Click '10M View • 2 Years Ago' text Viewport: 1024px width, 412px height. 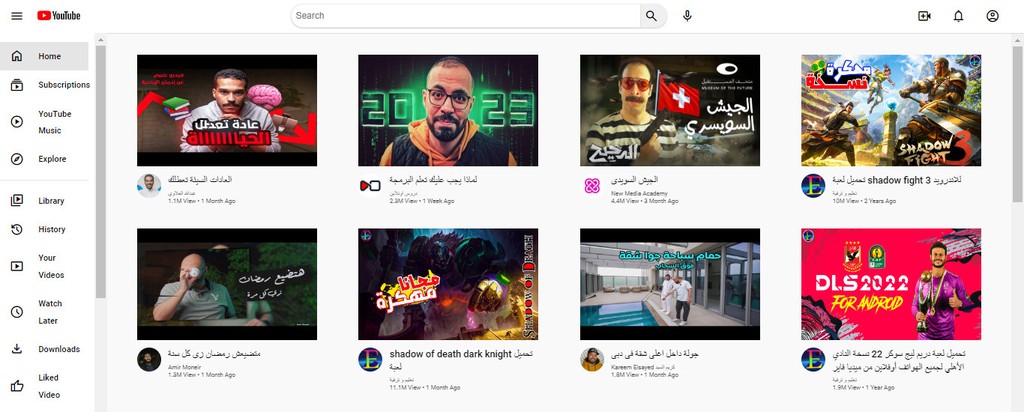point(864,201)
